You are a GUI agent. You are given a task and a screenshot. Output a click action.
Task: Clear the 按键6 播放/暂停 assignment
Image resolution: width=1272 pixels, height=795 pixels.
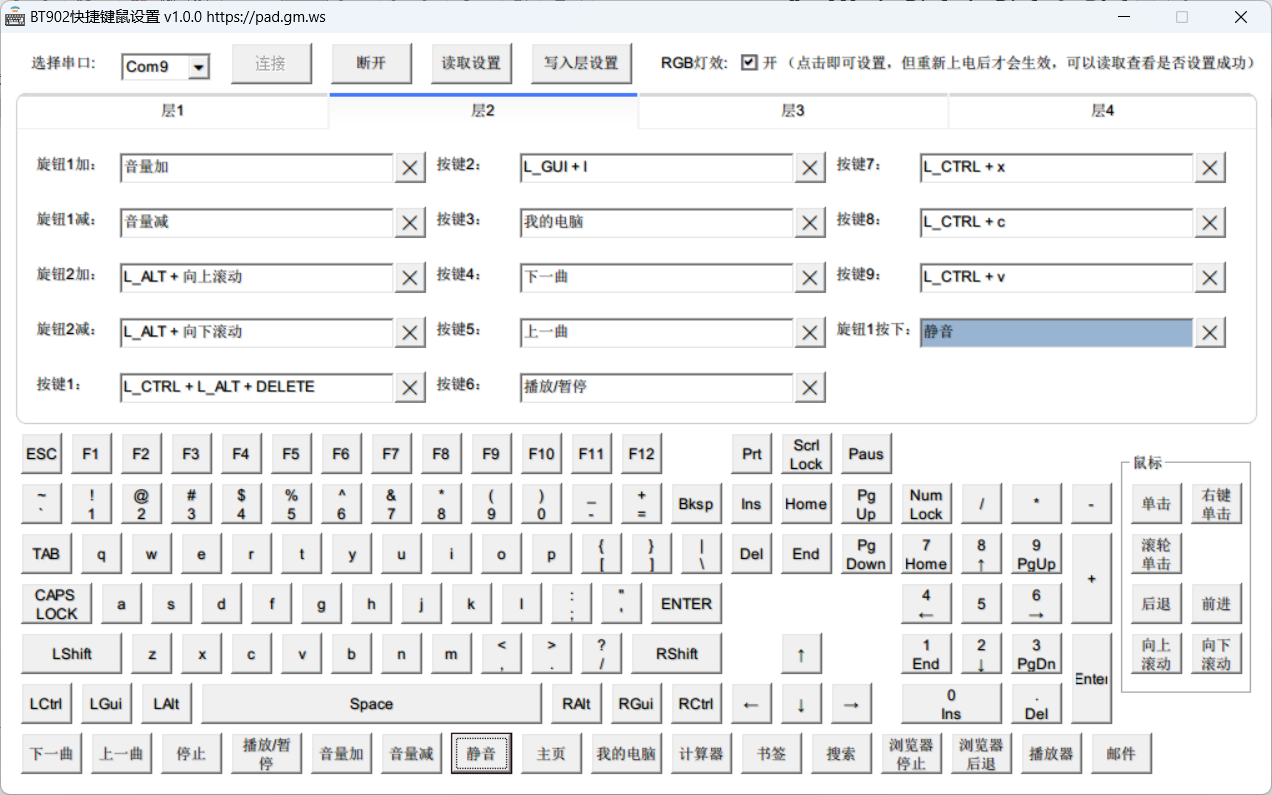[810, 388]
